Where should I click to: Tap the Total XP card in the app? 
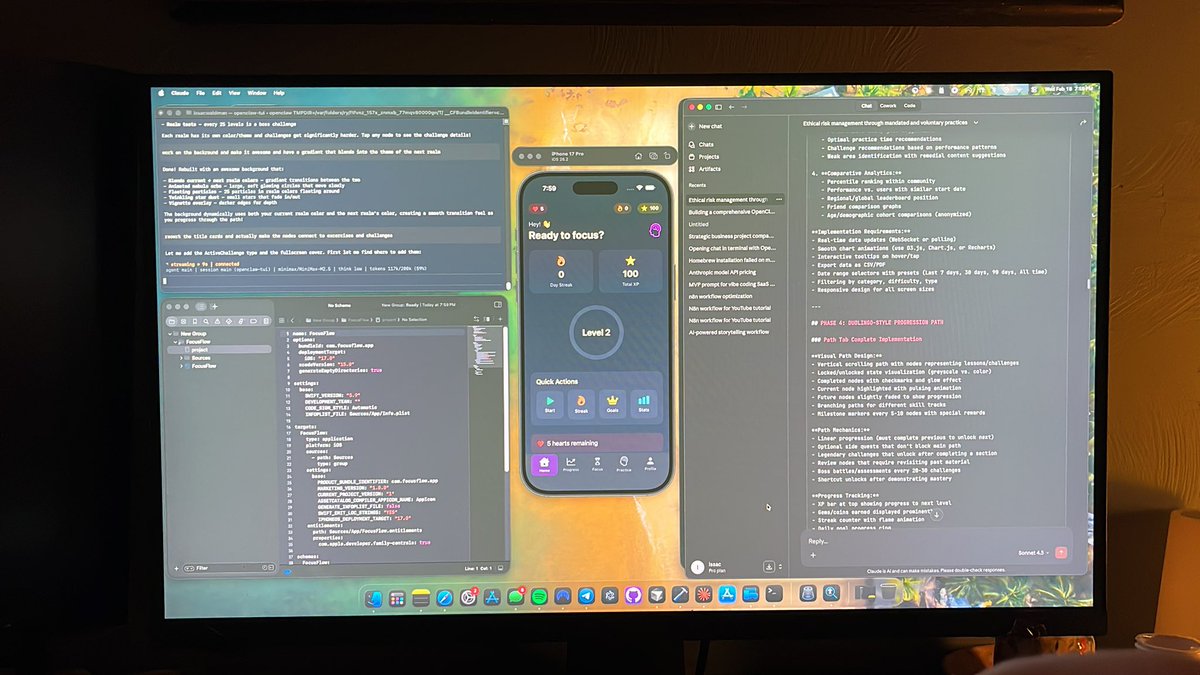pyautogui.click(x=630, y=271)
